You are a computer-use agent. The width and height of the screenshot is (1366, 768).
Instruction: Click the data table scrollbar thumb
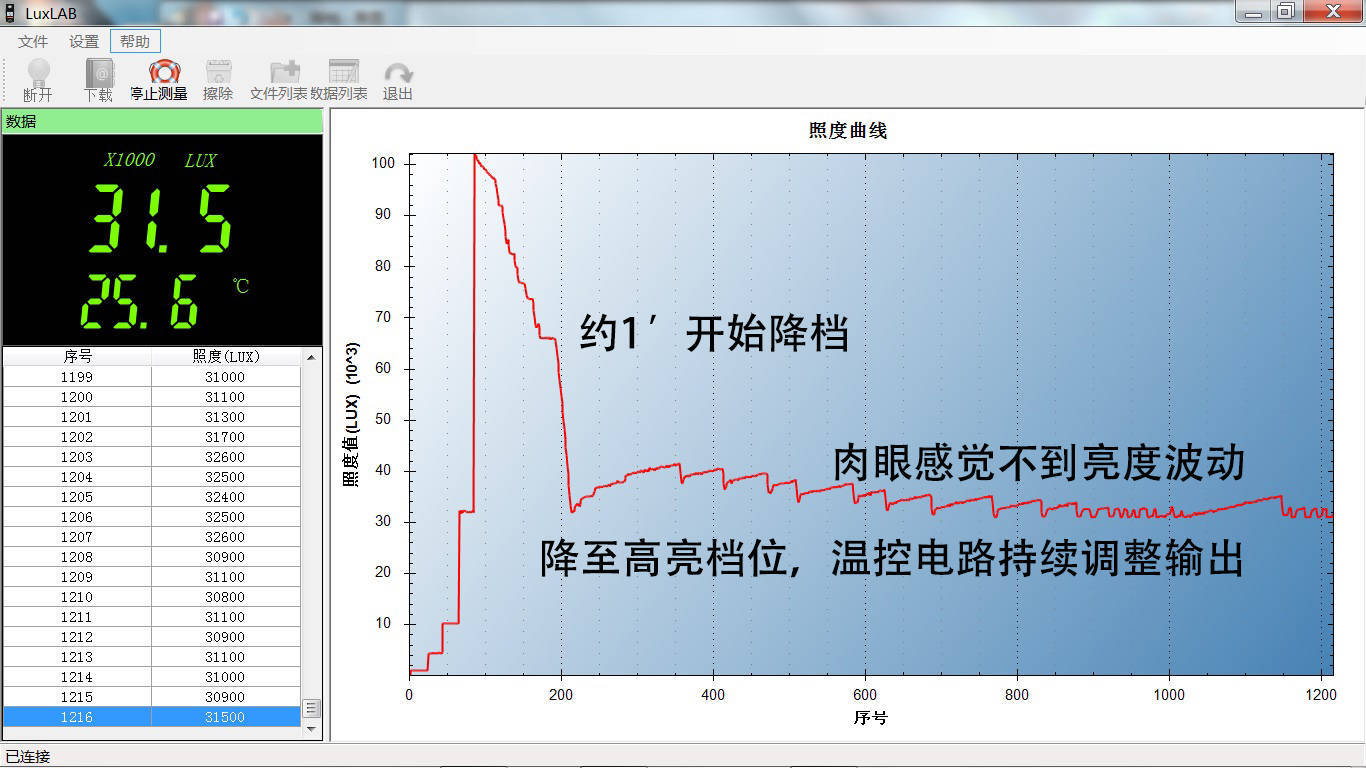point(311,708)
